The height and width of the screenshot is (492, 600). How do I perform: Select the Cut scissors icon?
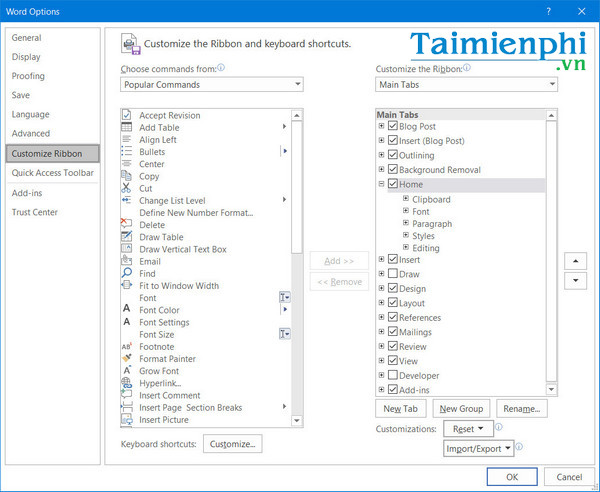tap(127, 188)
